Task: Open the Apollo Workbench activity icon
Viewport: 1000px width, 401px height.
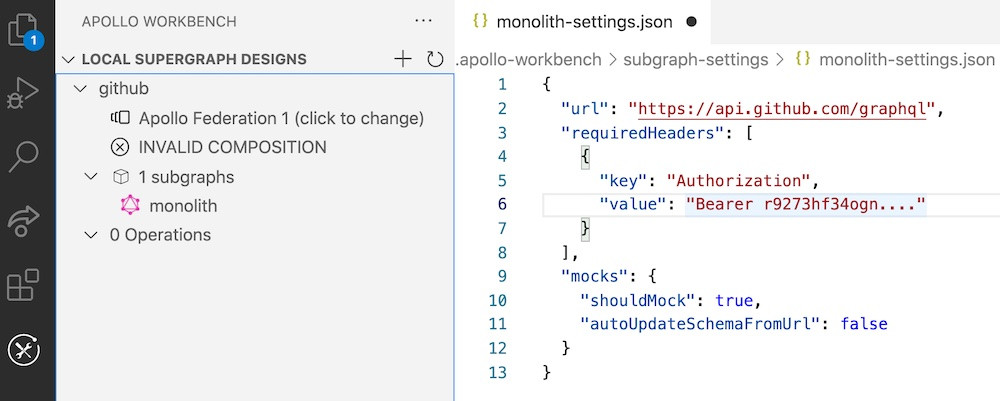Action: point(24,350)
